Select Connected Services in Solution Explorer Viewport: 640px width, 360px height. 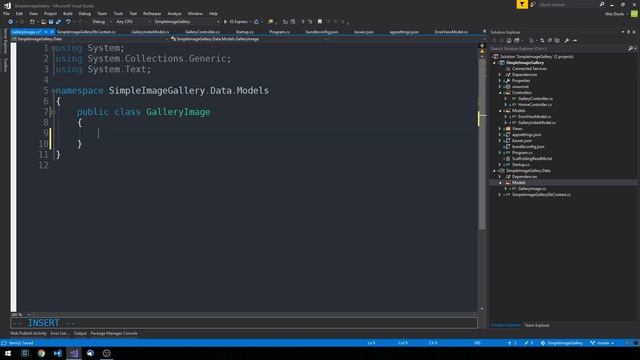click(x=529, y=69)
